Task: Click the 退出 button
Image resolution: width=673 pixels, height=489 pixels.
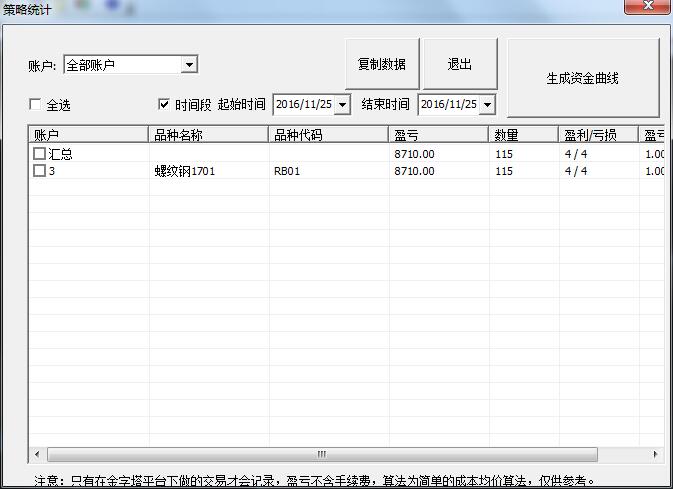Action: [460, 64]
